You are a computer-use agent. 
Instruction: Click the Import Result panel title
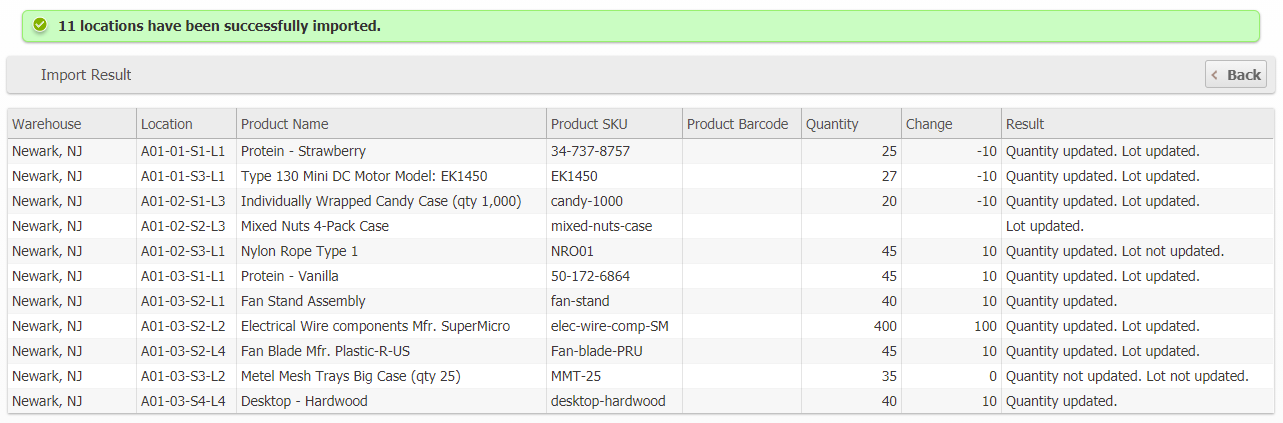point(86,75)
